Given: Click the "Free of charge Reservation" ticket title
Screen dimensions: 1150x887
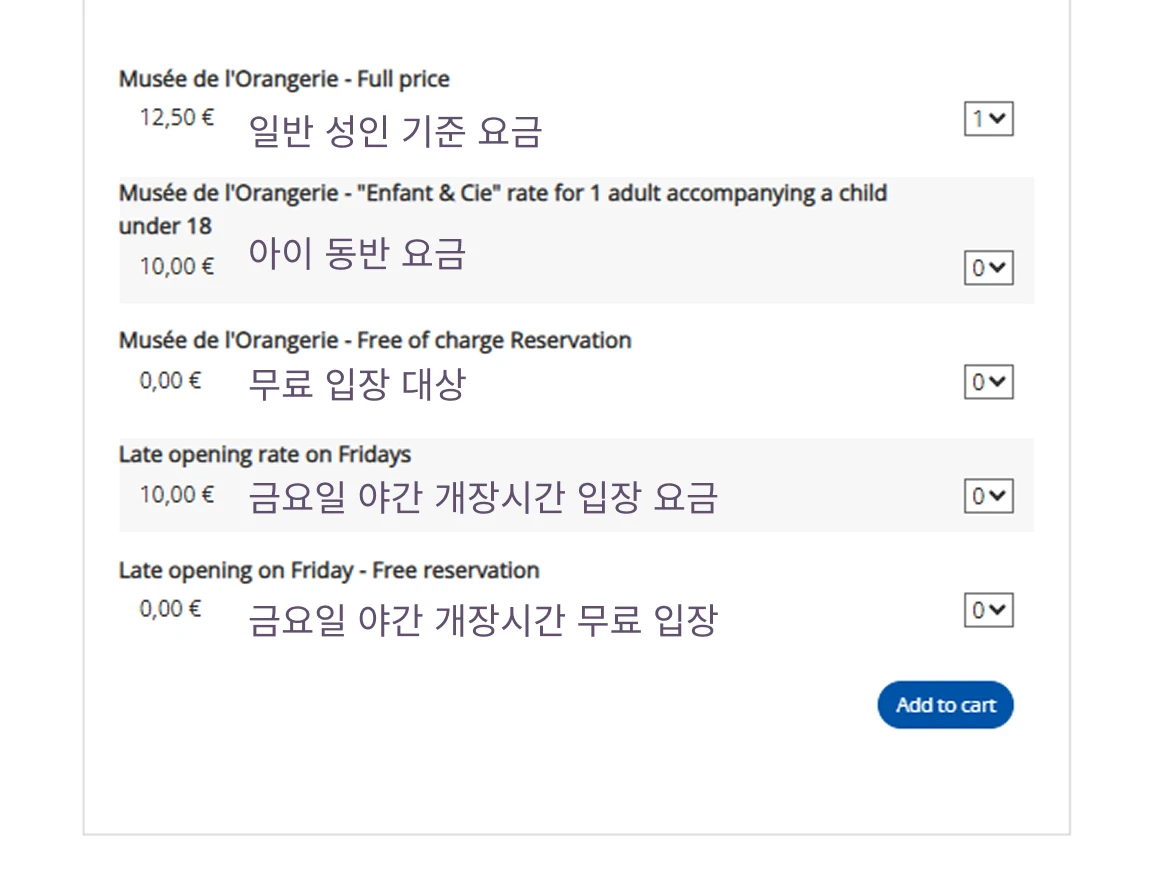Looking at the screenshot, I should 375,340.
